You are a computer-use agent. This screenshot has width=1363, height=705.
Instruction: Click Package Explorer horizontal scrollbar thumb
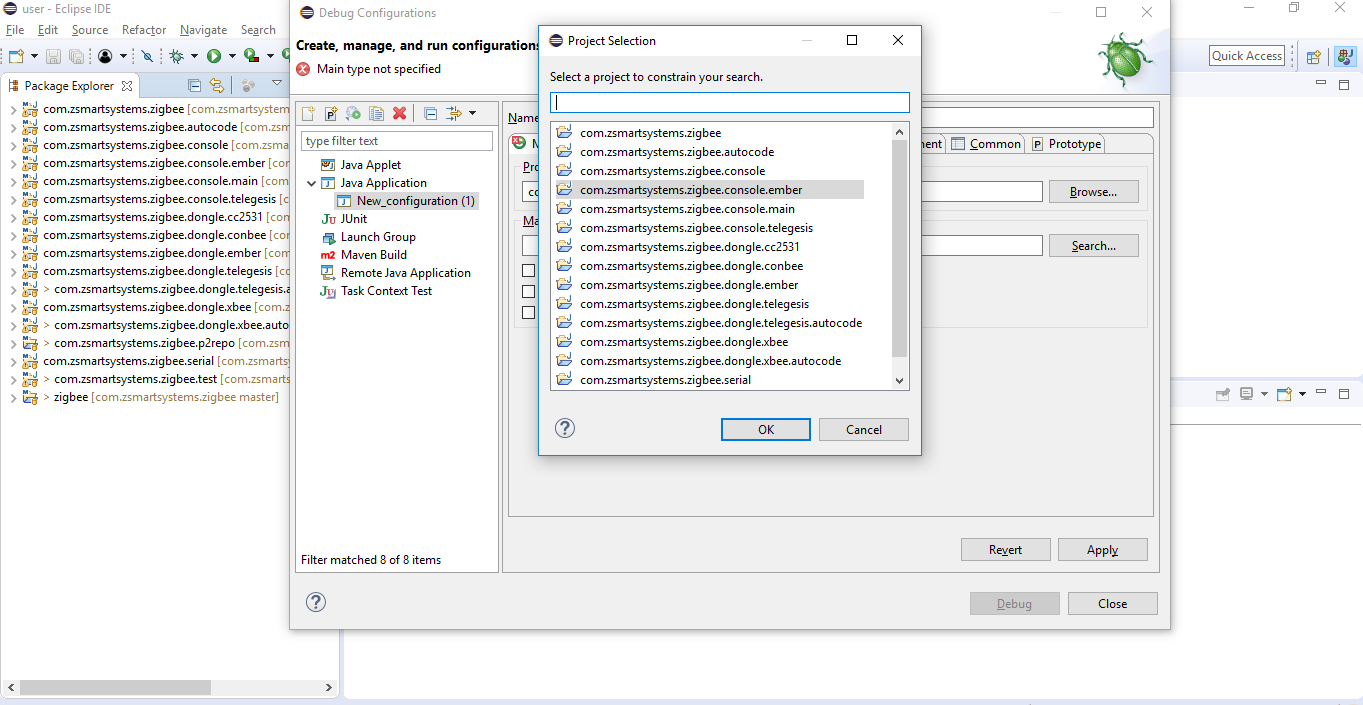pos(115,687)
